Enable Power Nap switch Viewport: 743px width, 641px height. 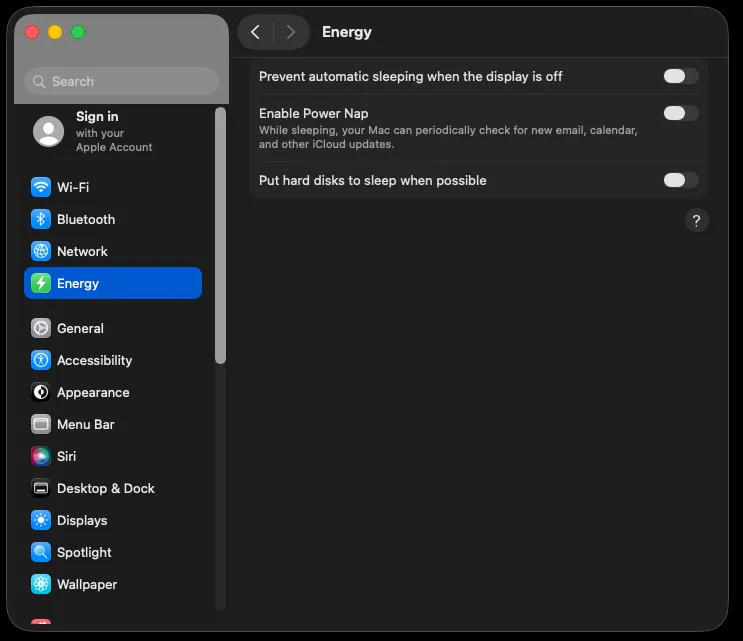click(x=680, y=113)
